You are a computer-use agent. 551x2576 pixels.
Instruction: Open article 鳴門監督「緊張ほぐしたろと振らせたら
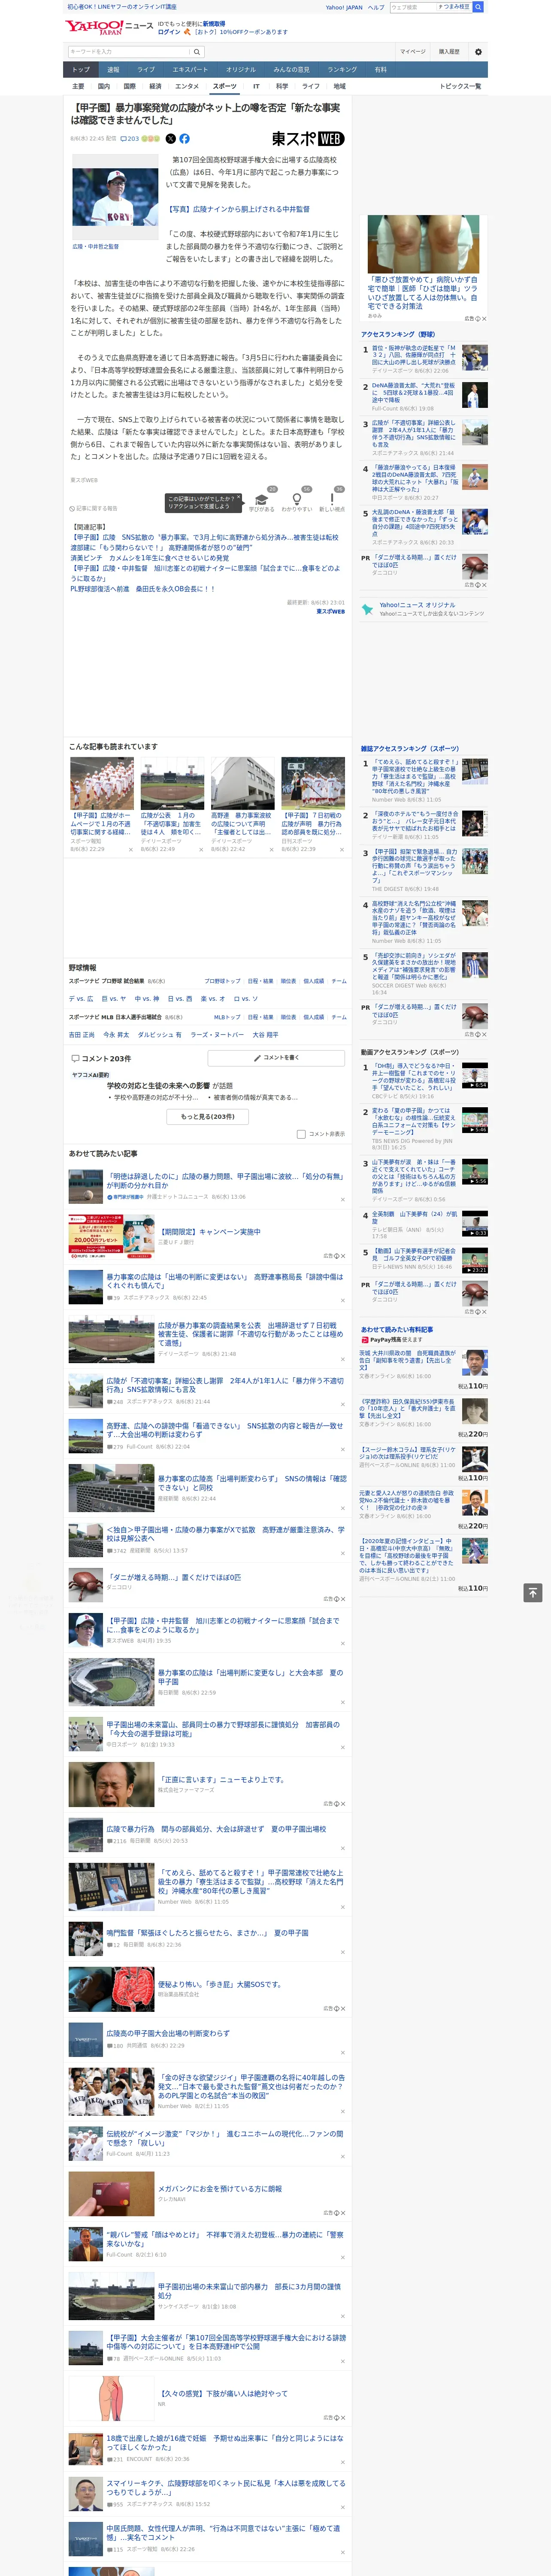208,1933
